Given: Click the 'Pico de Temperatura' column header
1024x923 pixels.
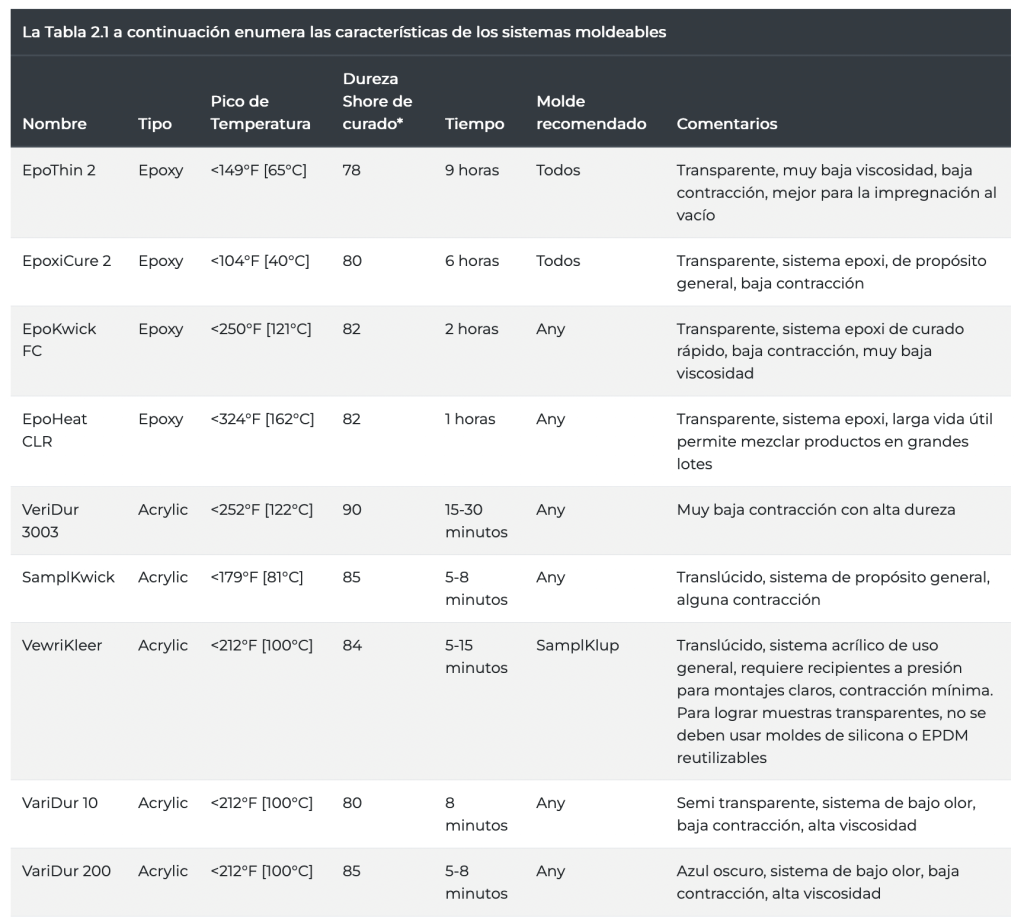Looking at the screenshot, I should (261, 112).
